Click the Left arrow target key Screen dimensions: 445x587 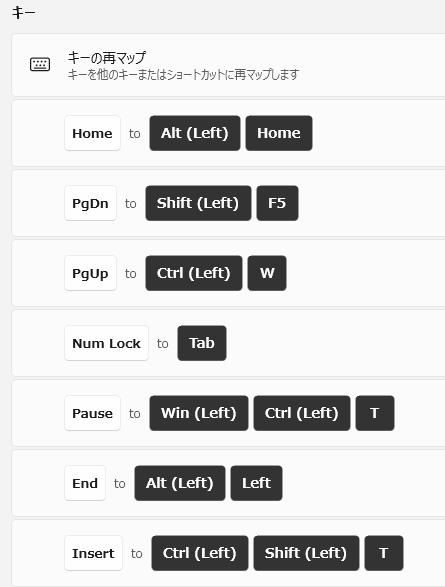(256, 483)
